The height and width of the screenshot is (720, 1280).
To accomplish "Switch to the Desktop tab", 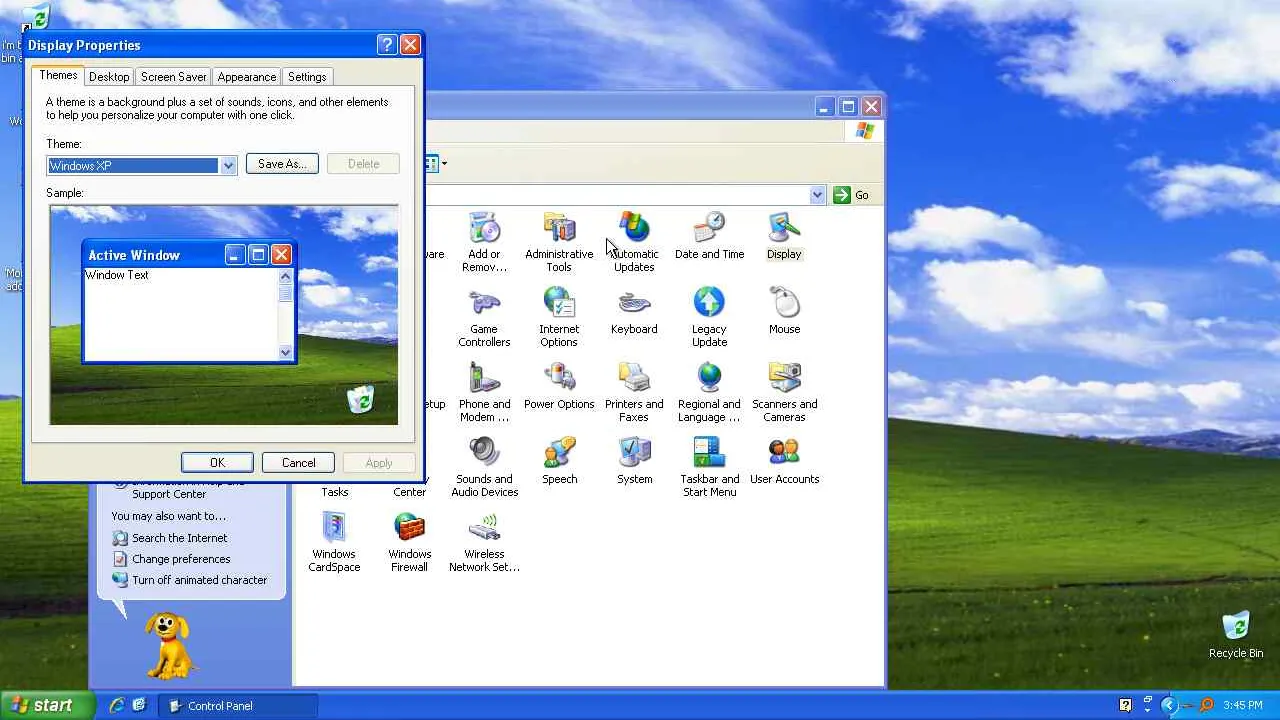I will [109, 77].
